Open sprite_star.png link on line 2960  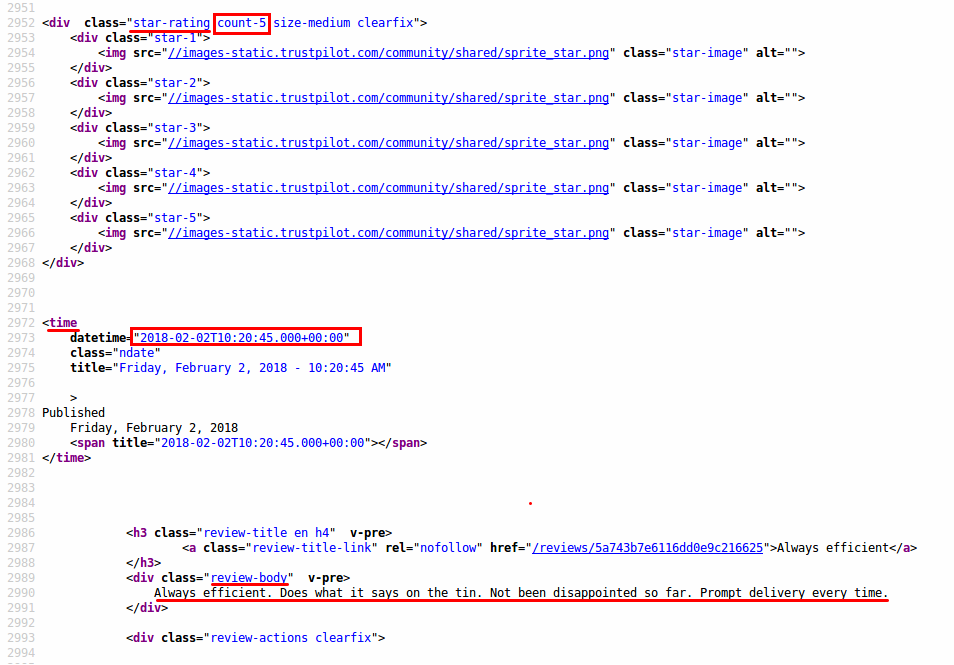coord(388,143)
